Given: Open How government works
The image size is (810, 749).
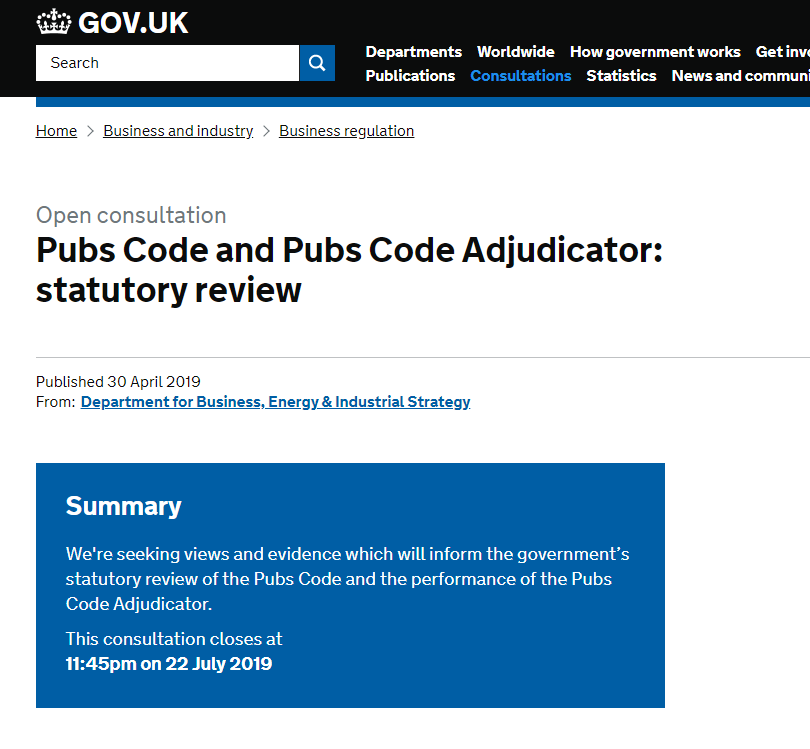Looking at the screenshot, I should click(655, 52).
